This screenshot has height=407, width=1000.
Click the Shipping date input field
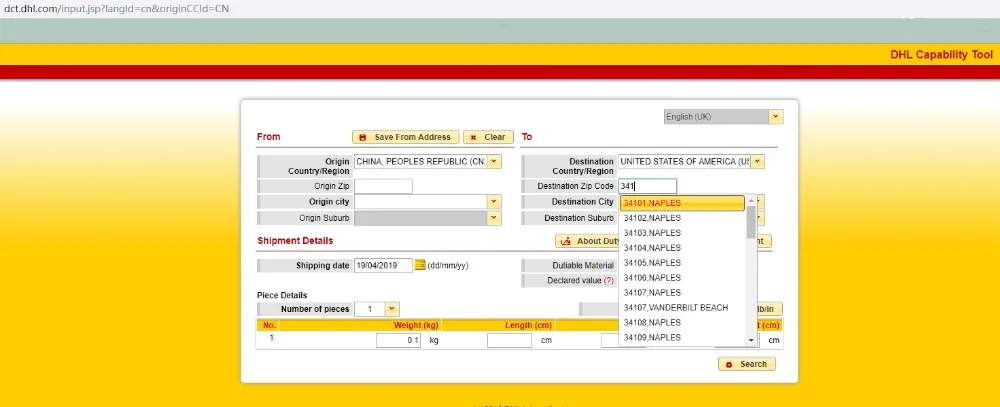point(383,265)
